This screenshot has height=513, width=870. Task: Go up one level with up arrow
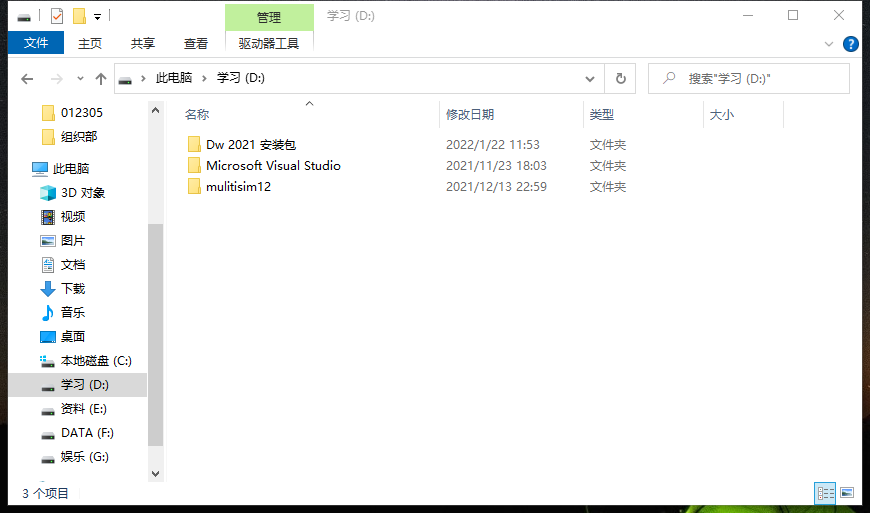click(x=100, y=79)
